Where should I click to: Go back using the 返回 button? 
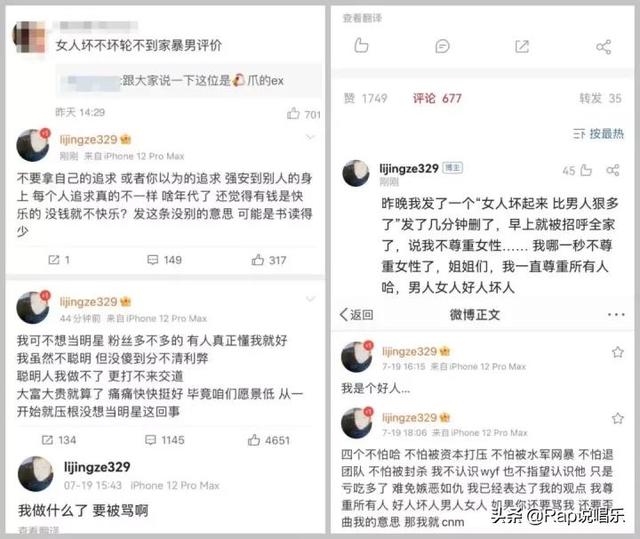coord(356,315)
